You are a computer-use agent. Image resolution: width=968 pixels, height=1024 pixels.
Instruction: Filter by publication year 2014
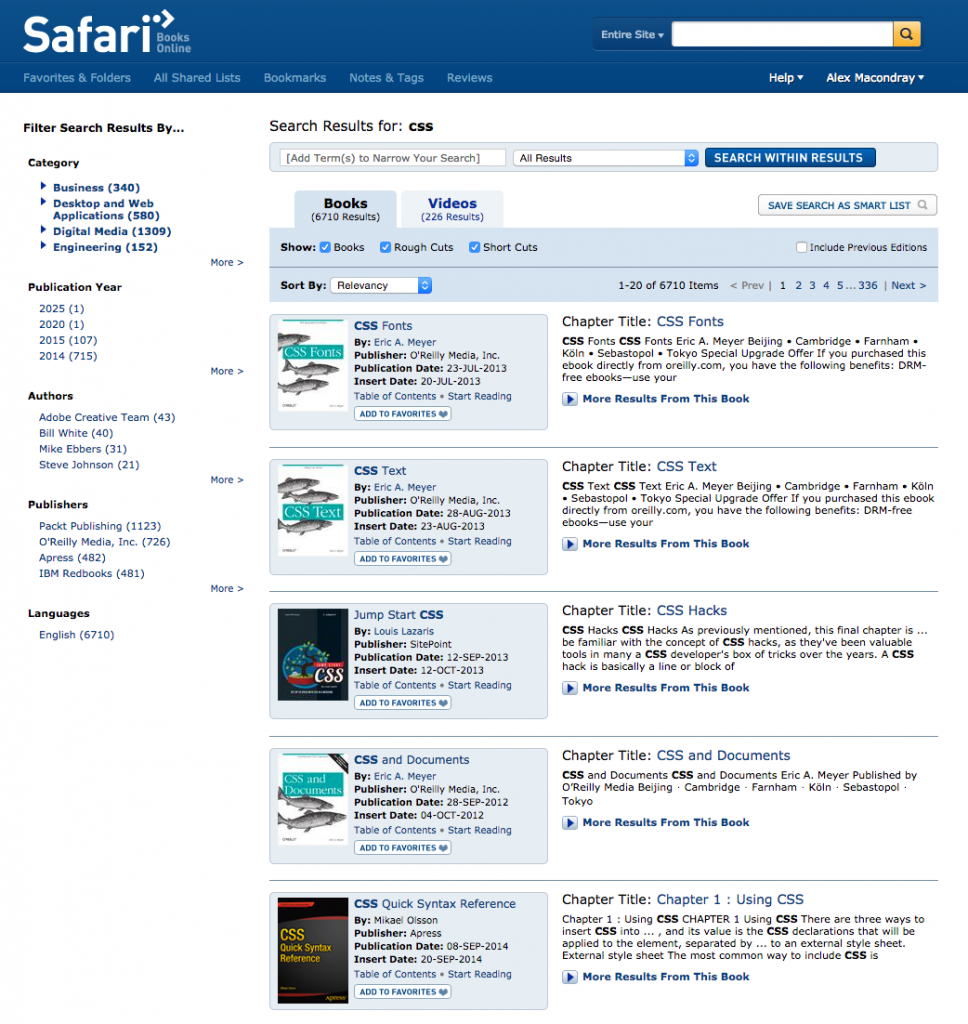click(x=68, y=356)
